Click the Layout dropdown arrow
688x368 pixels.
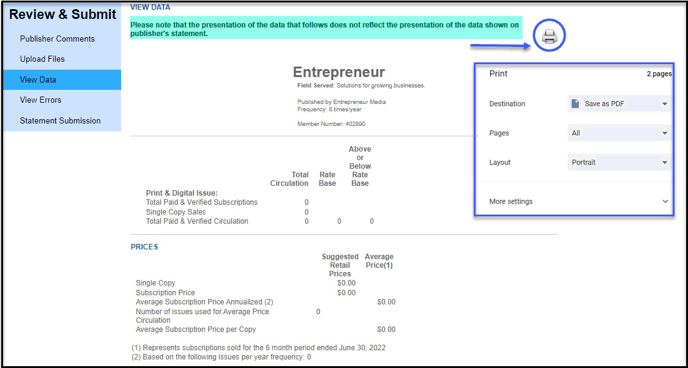click(x=665, y=162)
